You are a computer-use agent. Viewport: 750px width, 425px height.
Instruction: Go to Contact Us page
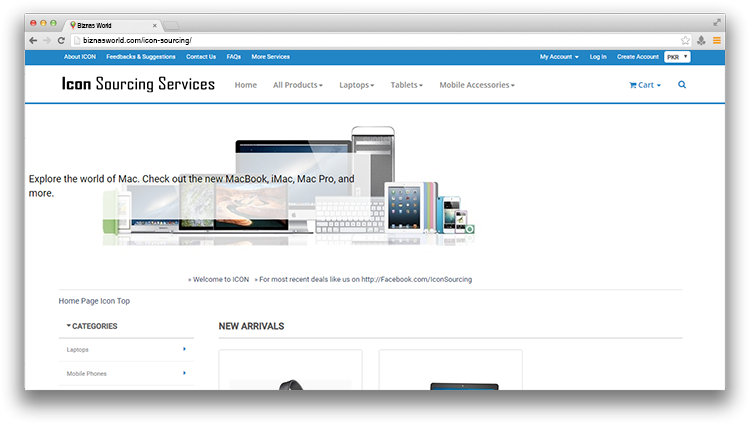(201, 57)
